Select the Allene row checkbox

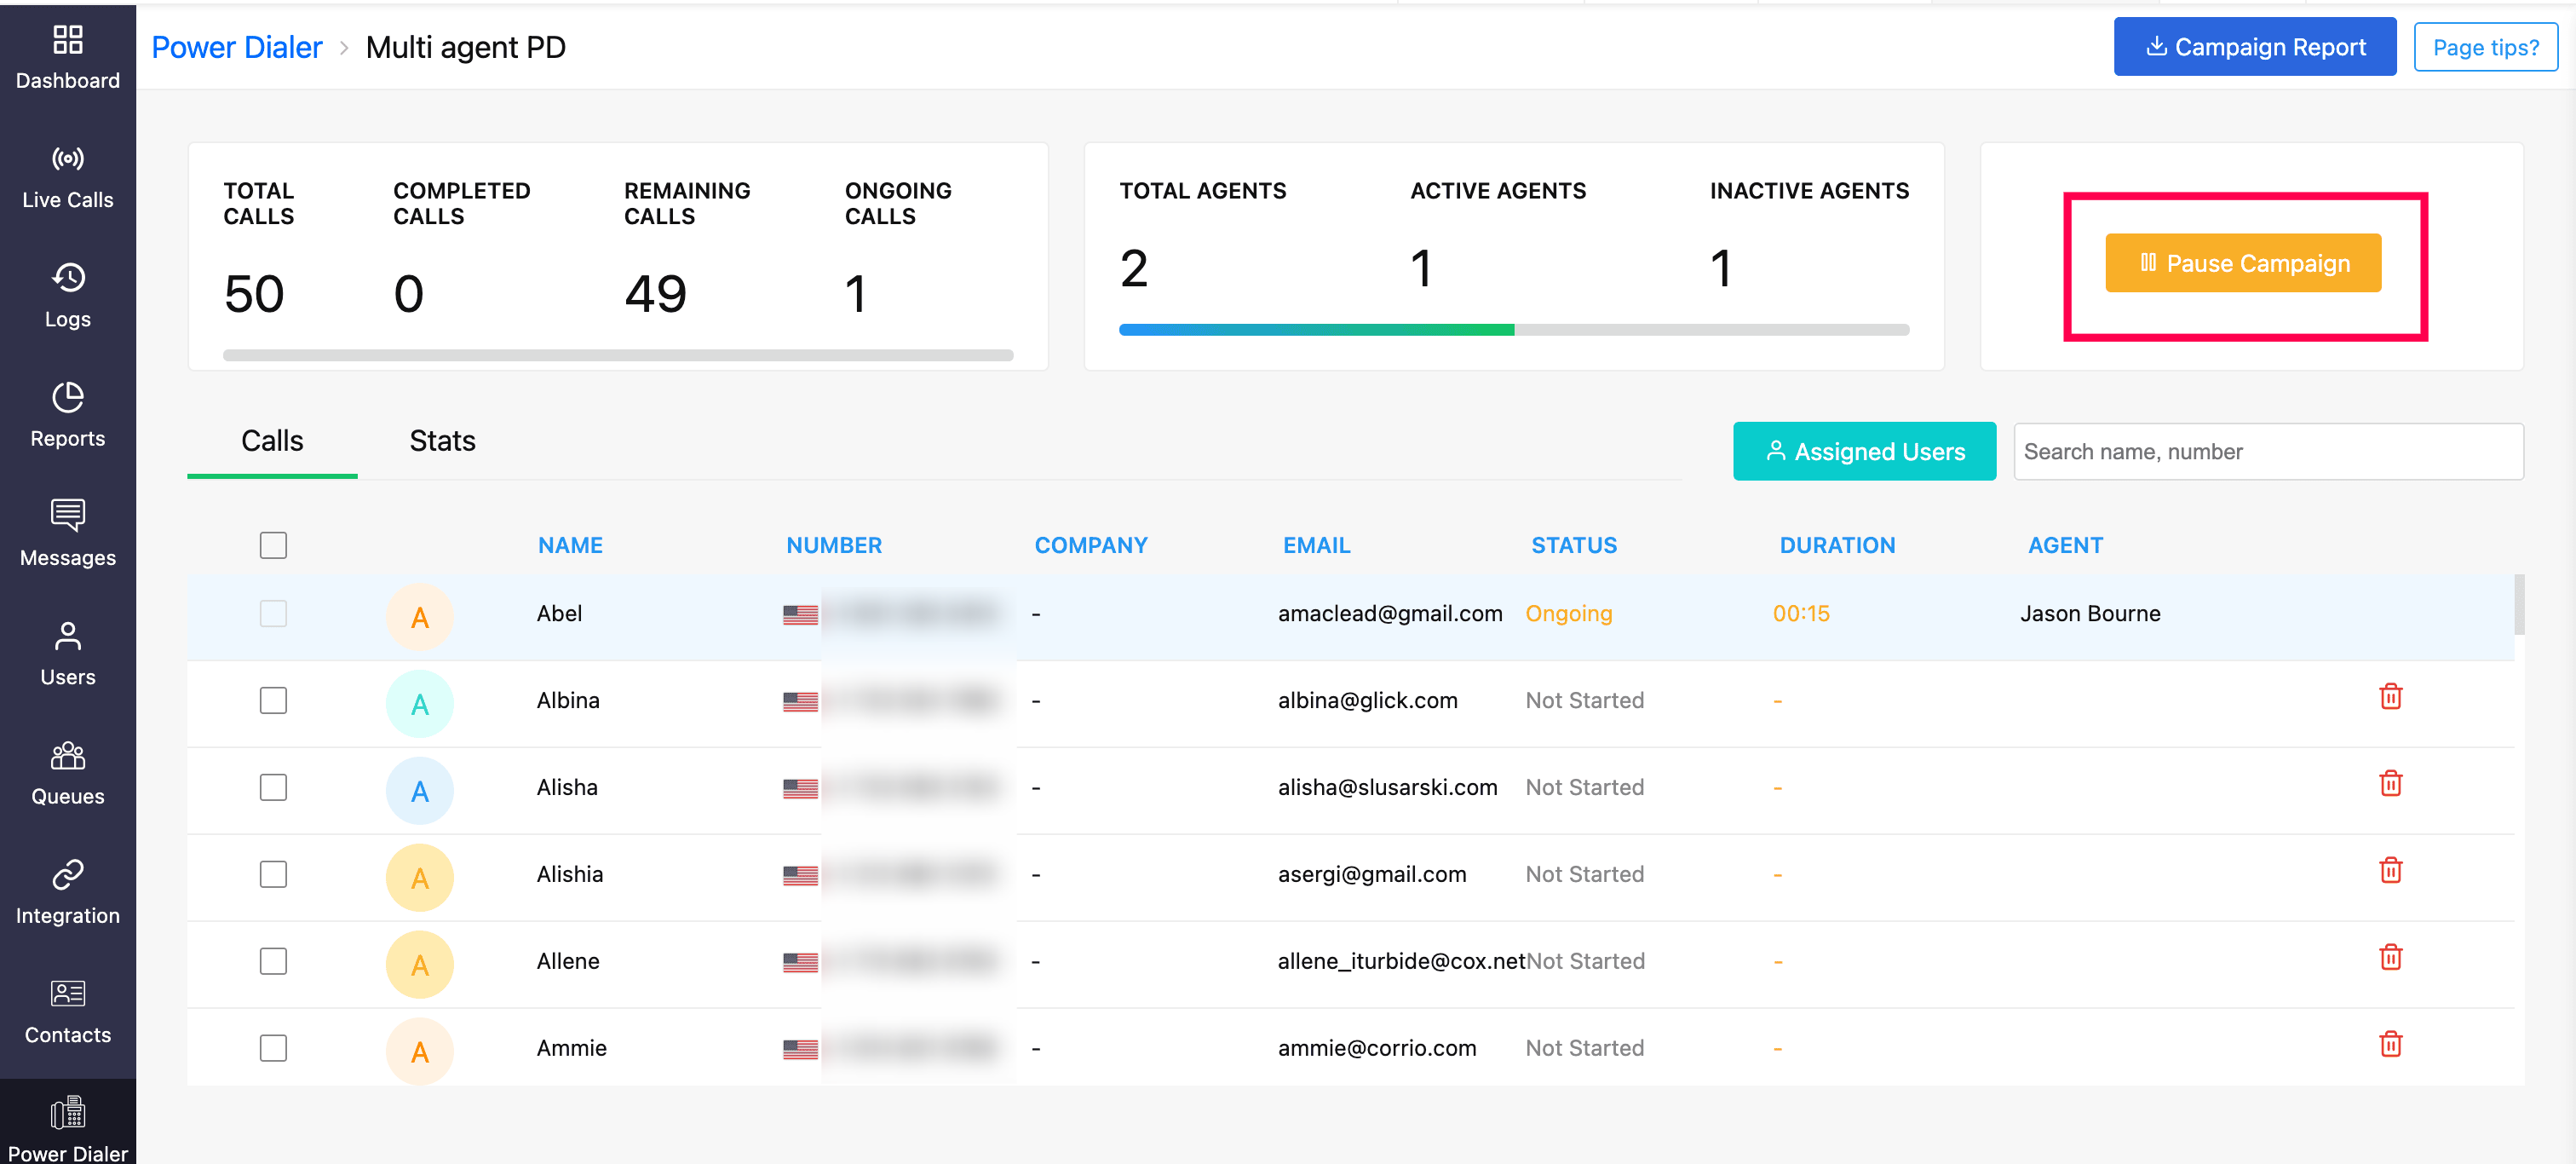pos(273,961)
